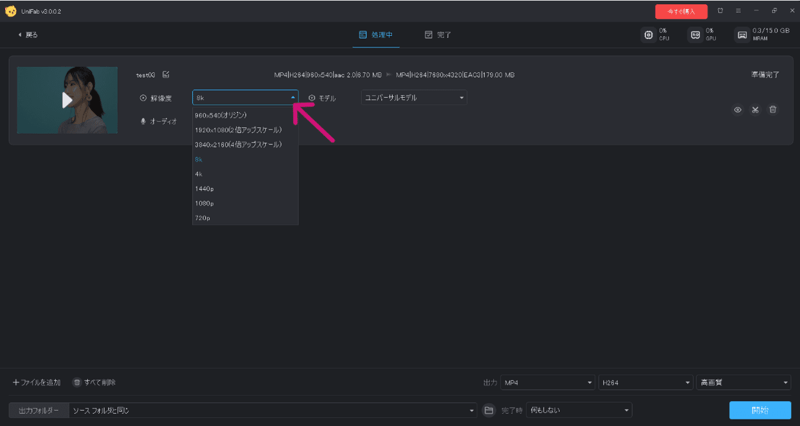Switch to the 完了 tab
This screenshot has height=426, width=800.
tap(437, 35)
